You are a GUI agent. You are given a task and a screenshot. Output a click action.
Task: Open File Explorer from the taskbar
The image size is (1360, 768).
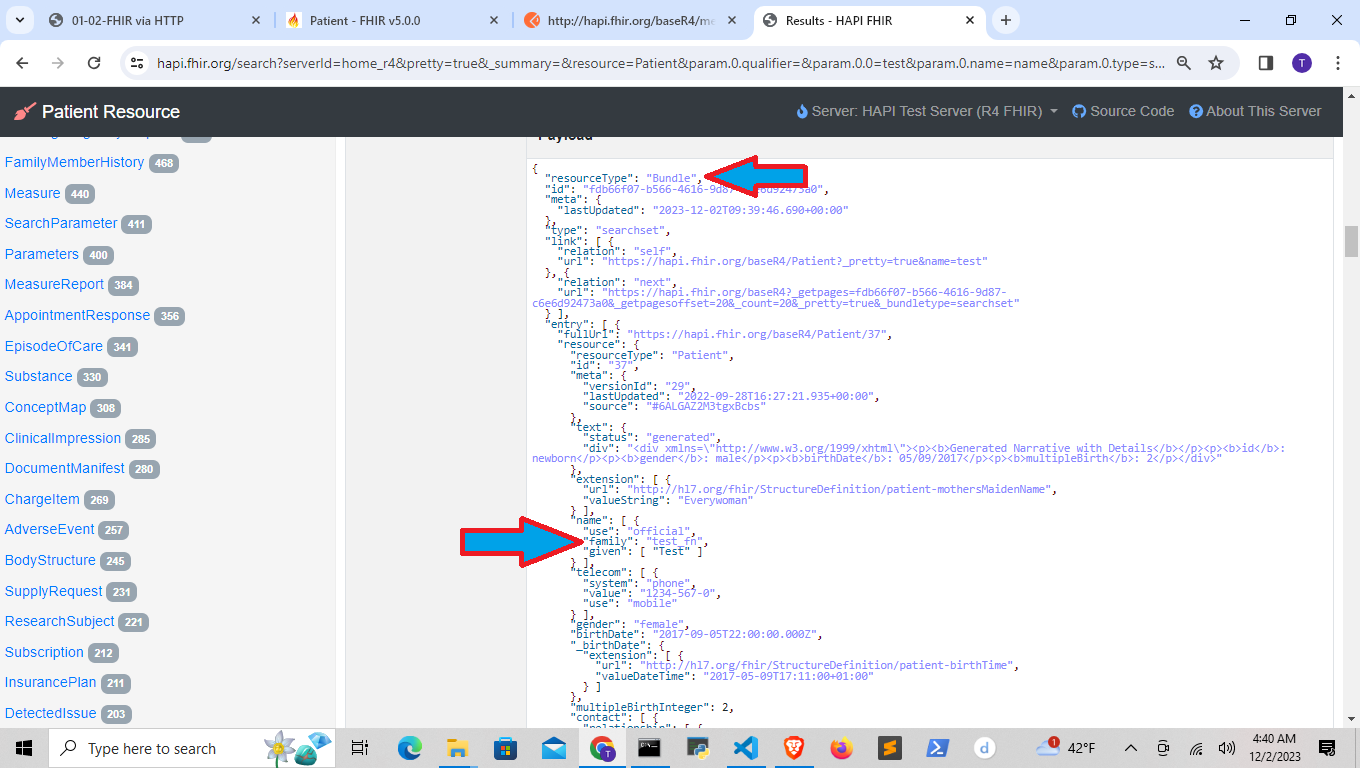457,747
